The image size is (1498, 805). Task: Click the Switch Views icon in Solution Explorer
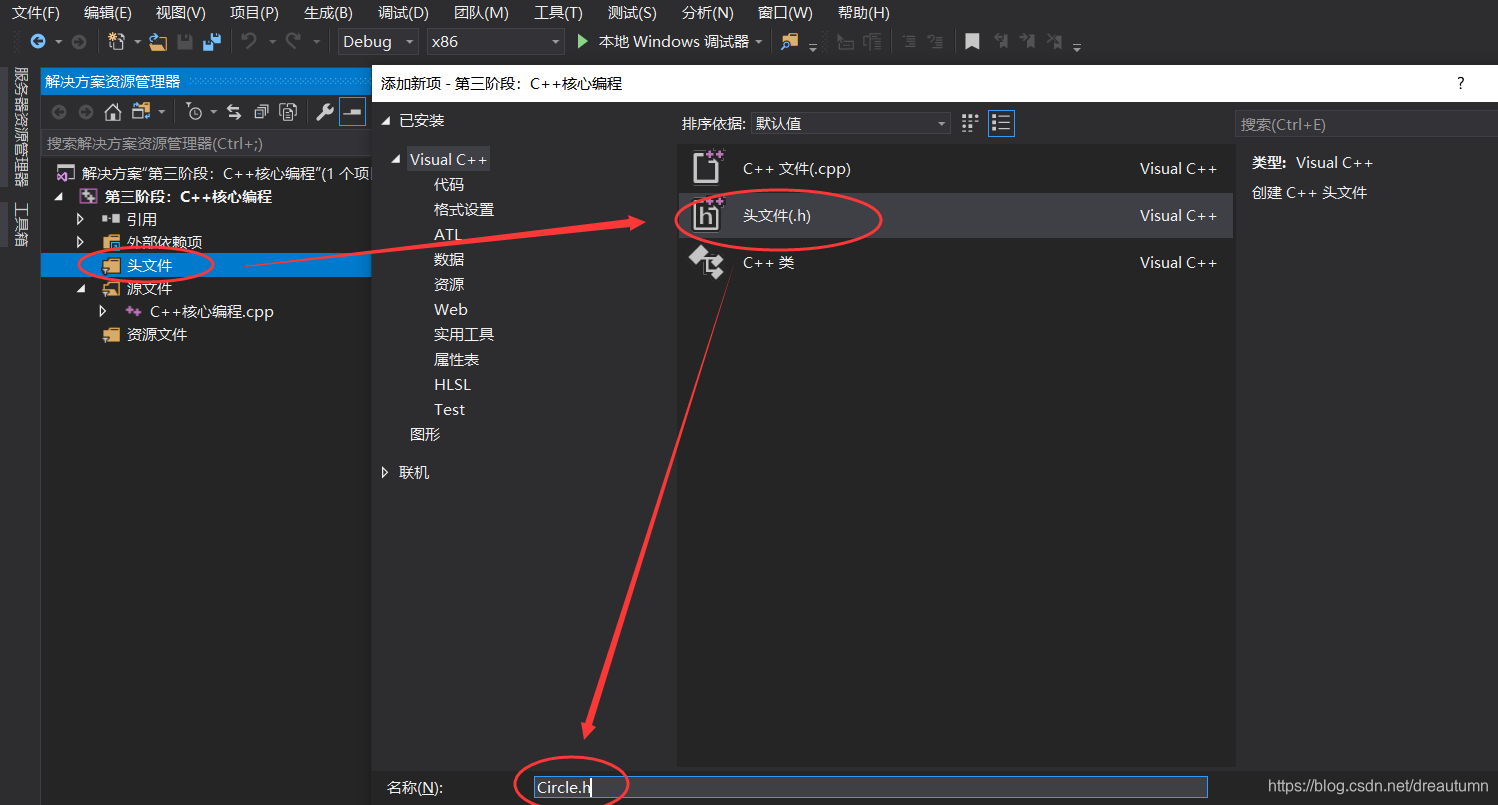pos(141,112)
